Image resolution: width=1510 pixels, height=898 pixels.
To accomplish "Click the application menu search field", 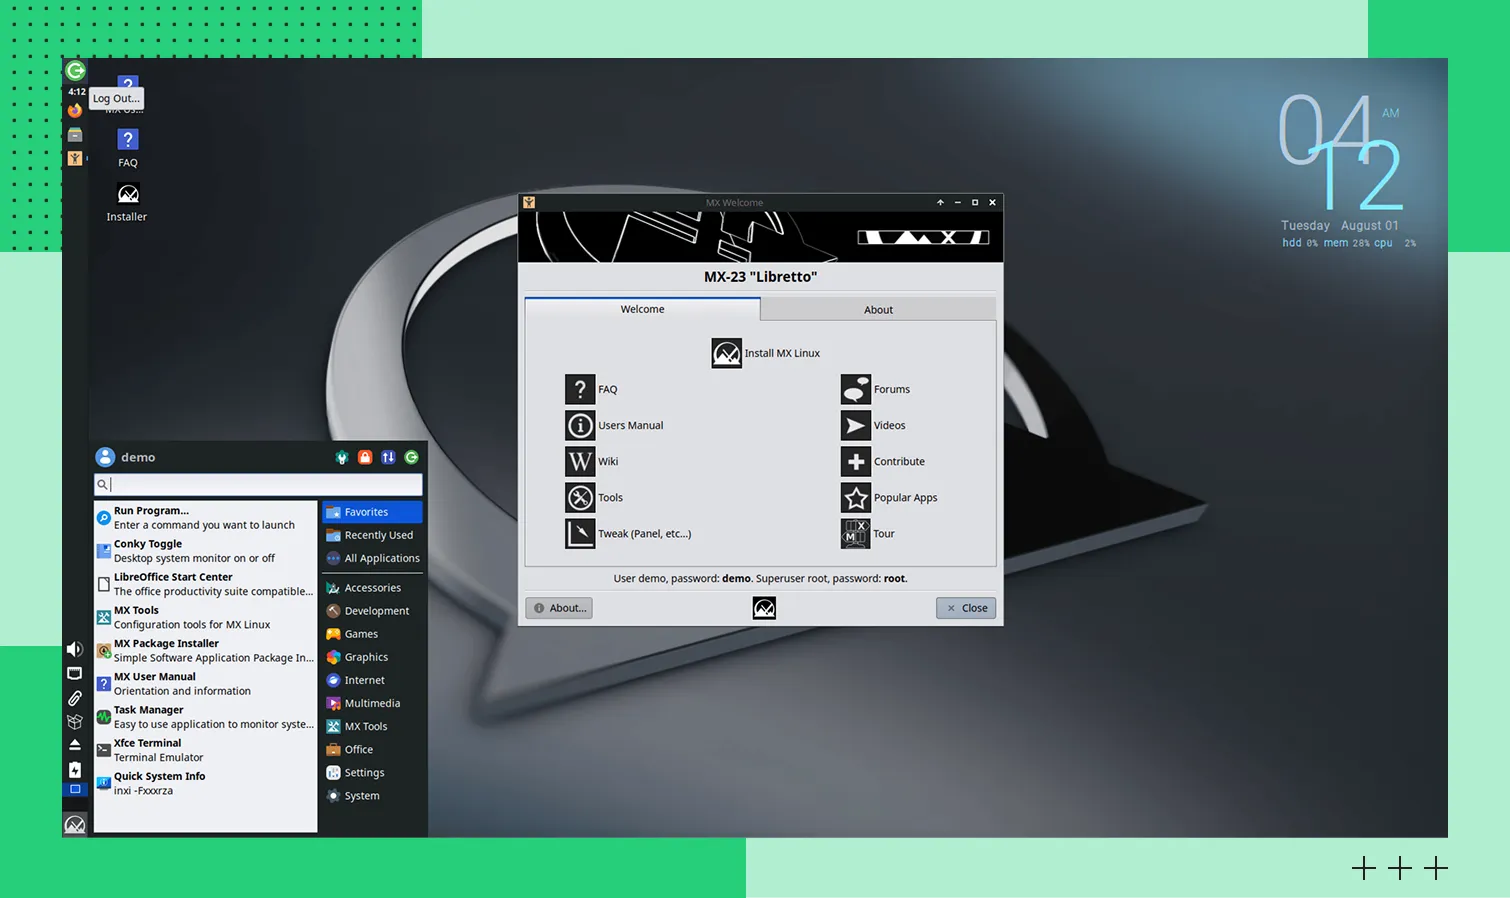I will [x=262, y=485].
